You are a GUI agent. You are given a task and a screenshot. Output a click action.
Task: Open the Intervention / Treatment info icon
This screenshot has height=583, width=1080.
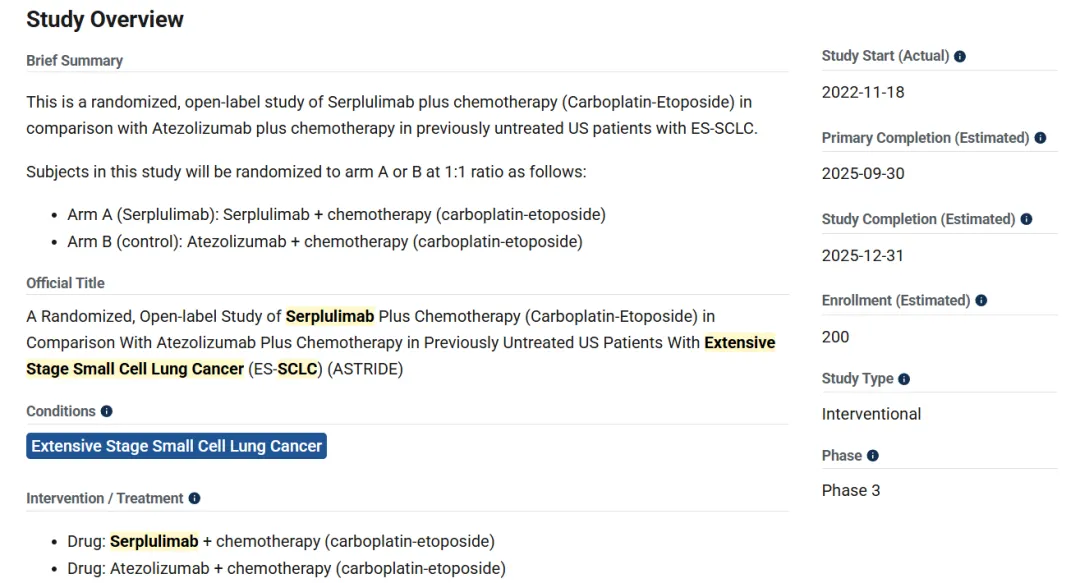pos(194,499)
